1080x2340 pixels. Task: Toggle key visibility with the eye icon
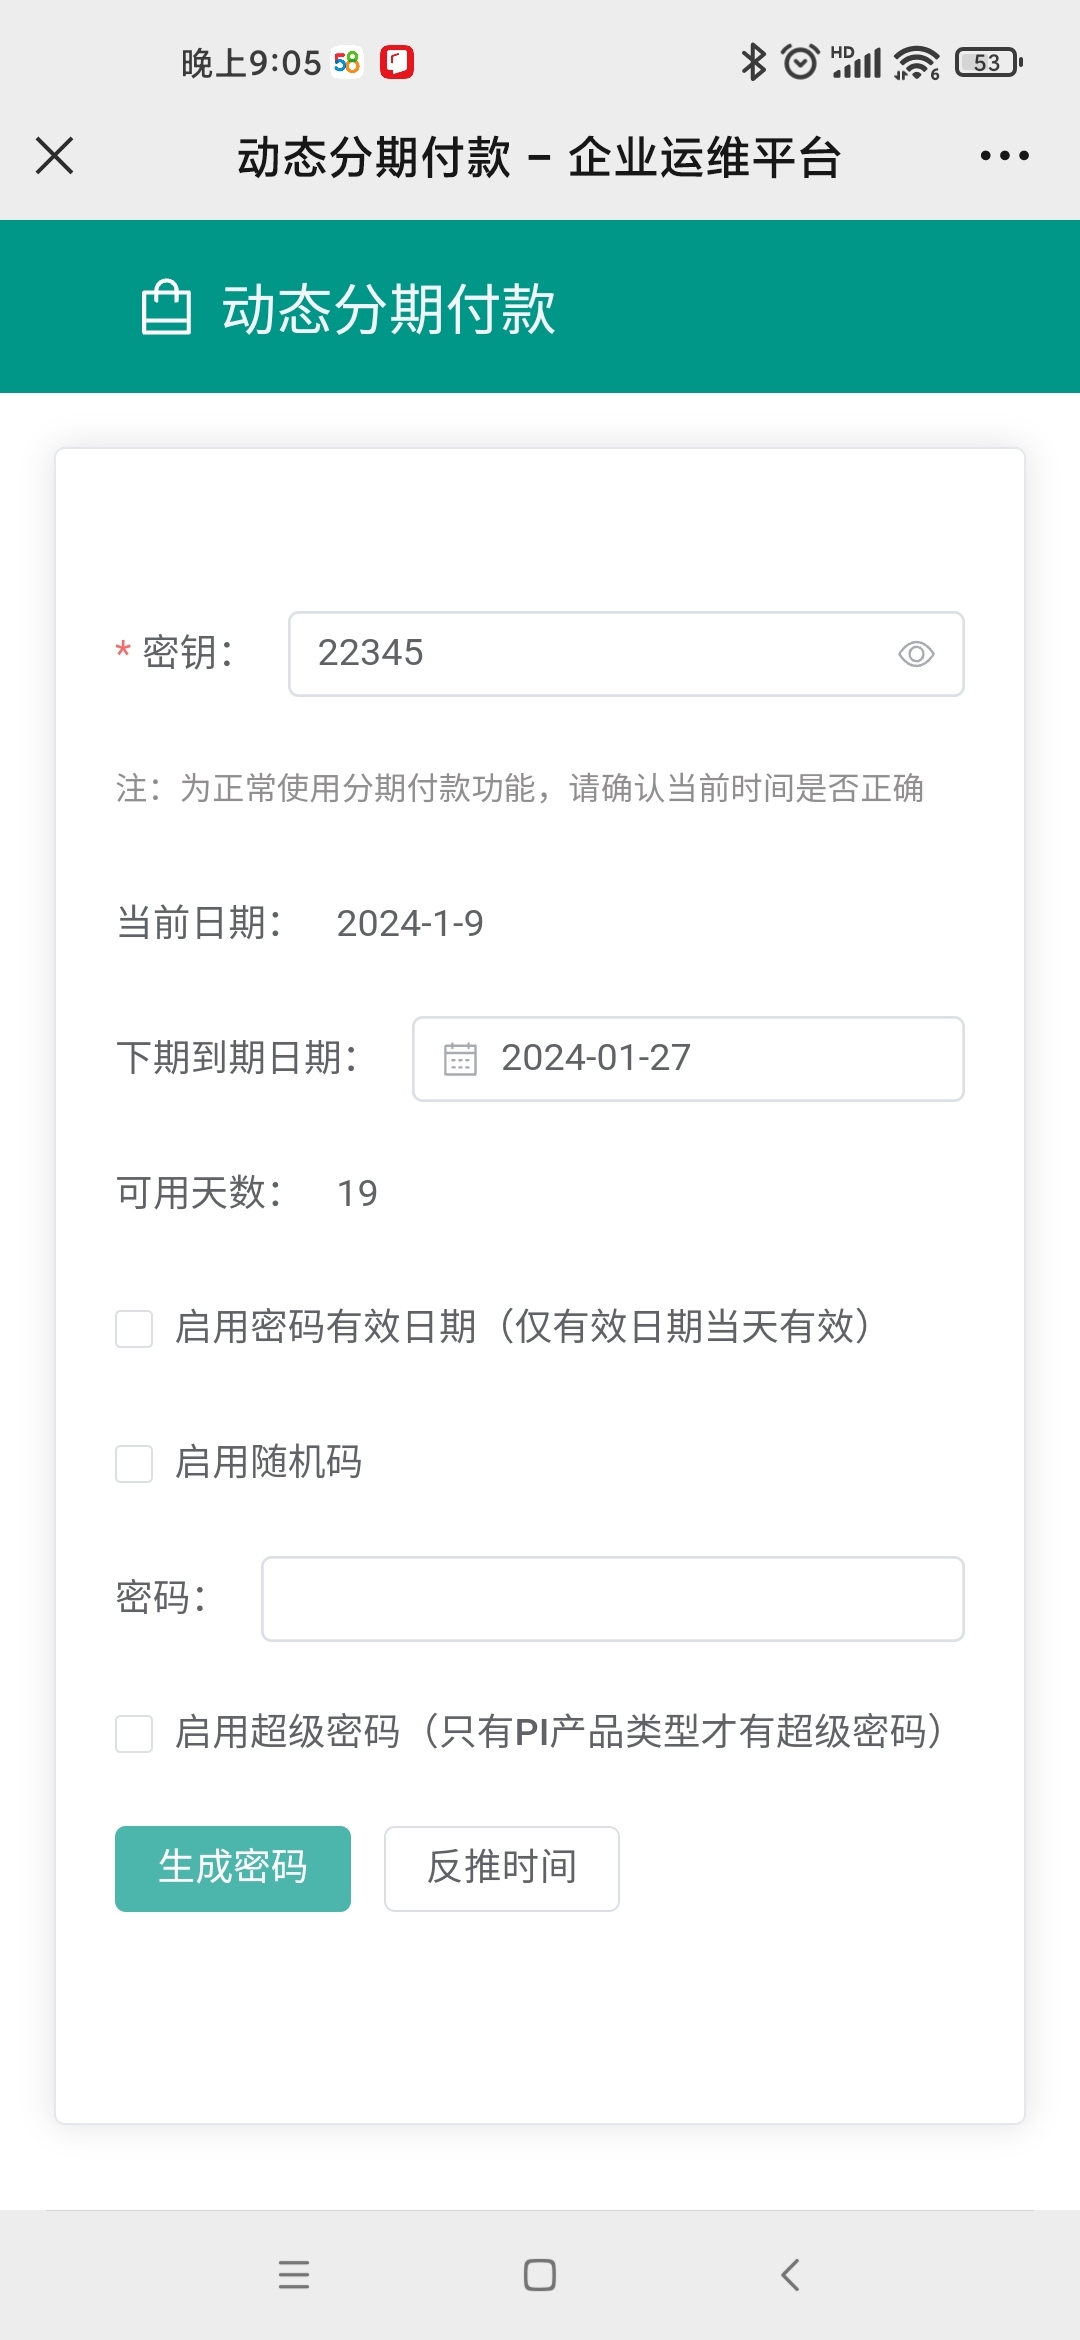tap(916, 654)
